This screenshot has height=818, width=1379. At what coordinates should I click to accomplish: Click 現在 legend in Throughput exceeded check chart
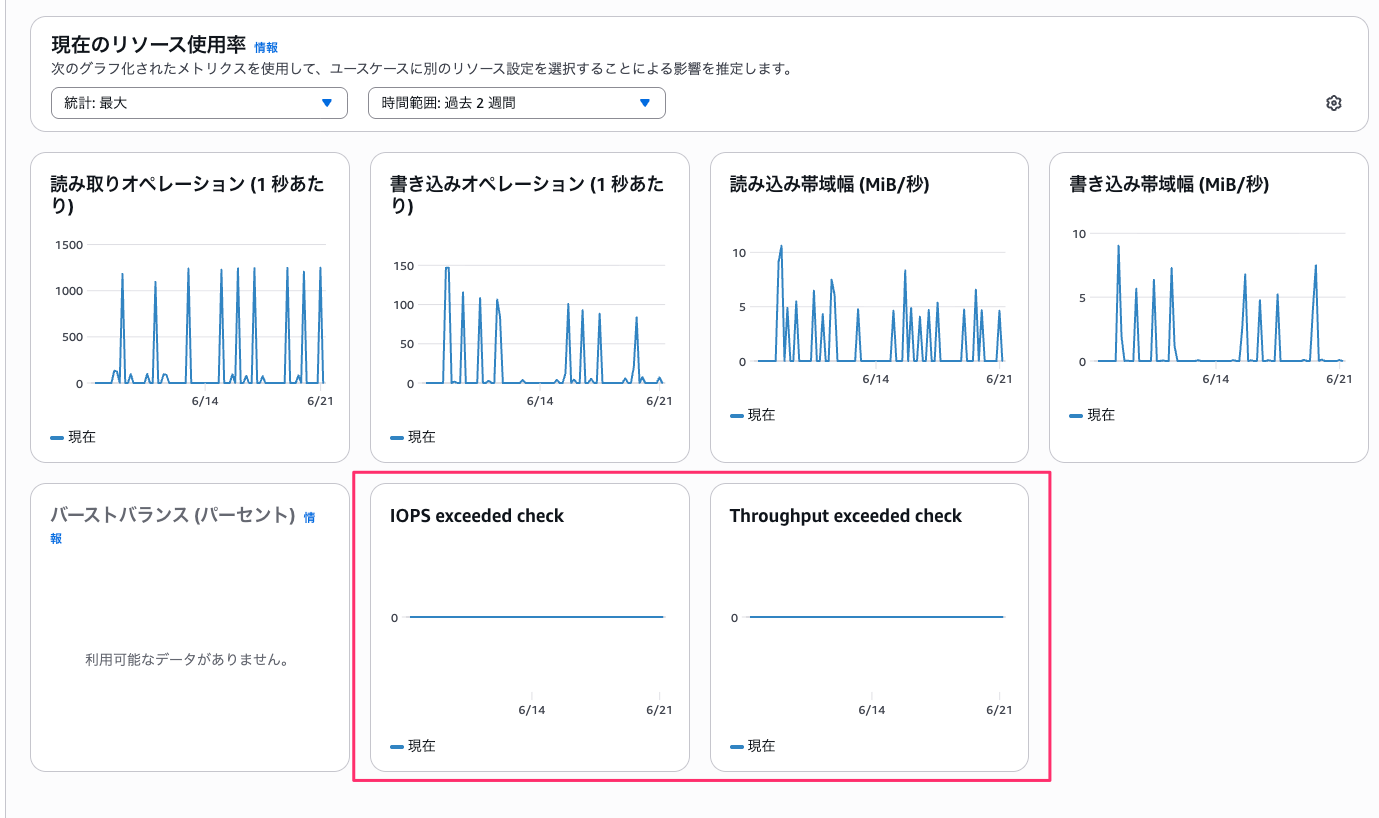(753, 746)
